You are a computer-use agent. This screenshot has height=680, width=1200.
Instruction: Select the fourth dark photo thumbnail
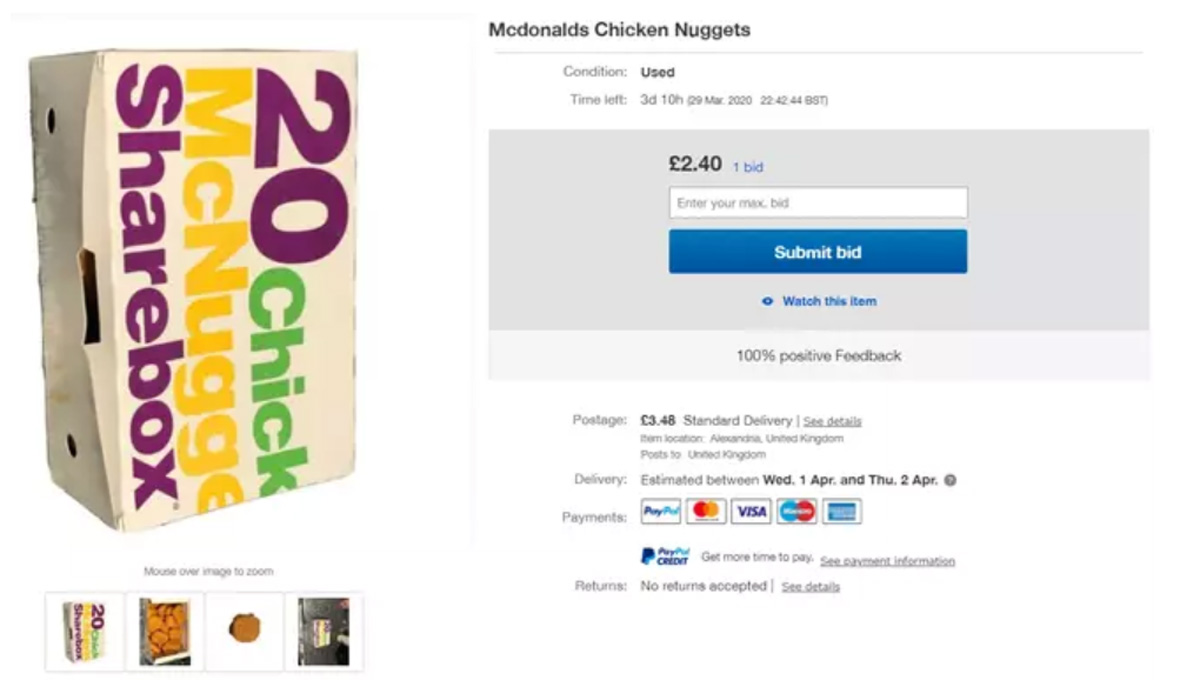point(324,631)
